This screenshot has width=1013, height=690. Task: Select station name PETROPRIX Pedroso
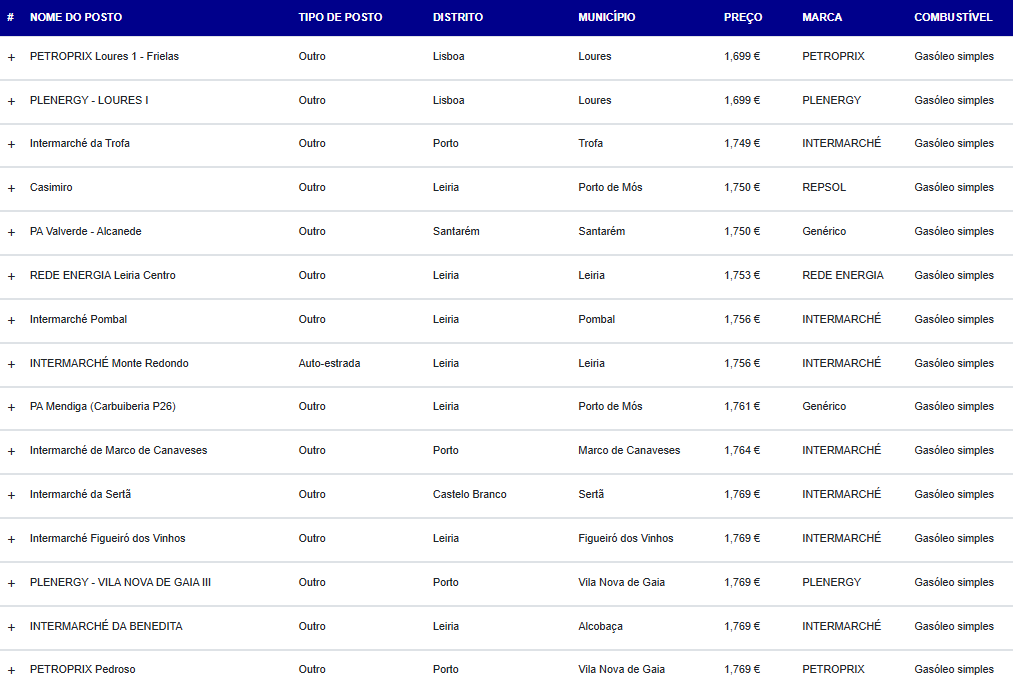(x=83, y=669)
